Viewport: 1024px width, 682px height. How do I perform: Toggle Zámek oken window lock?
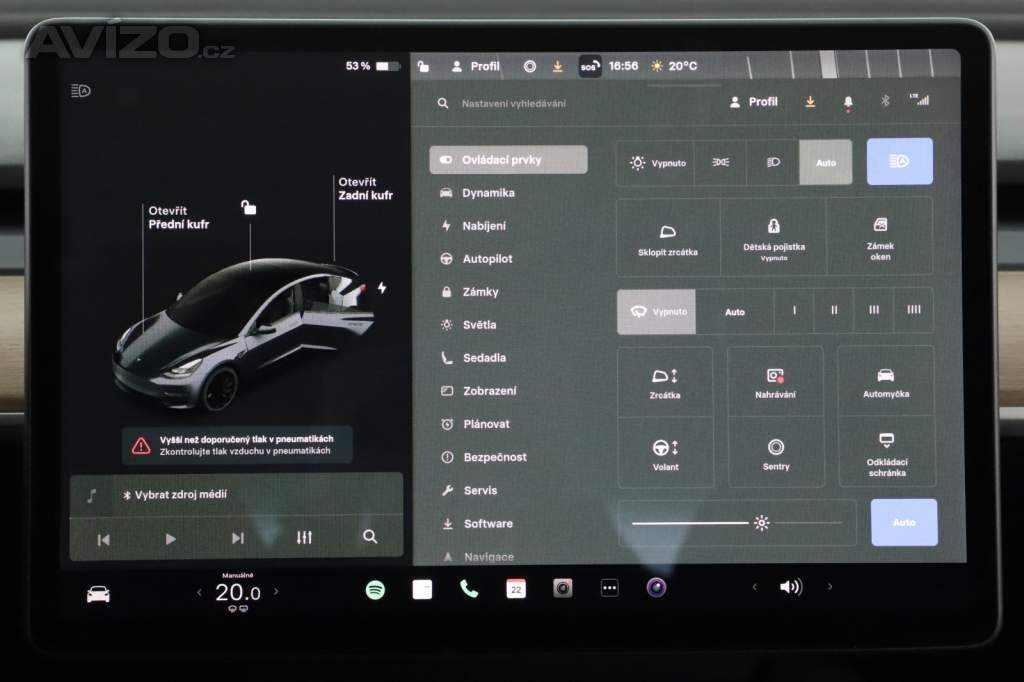tap(880, 237)
